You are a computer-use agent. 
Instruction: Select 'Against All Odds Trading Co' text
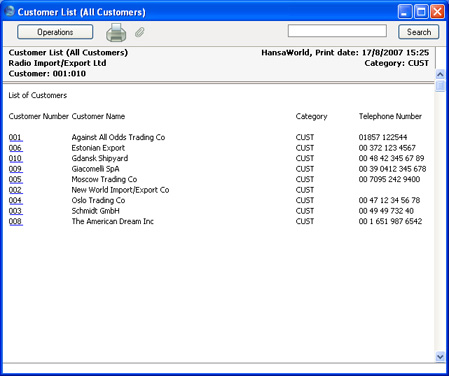[118, 137]
